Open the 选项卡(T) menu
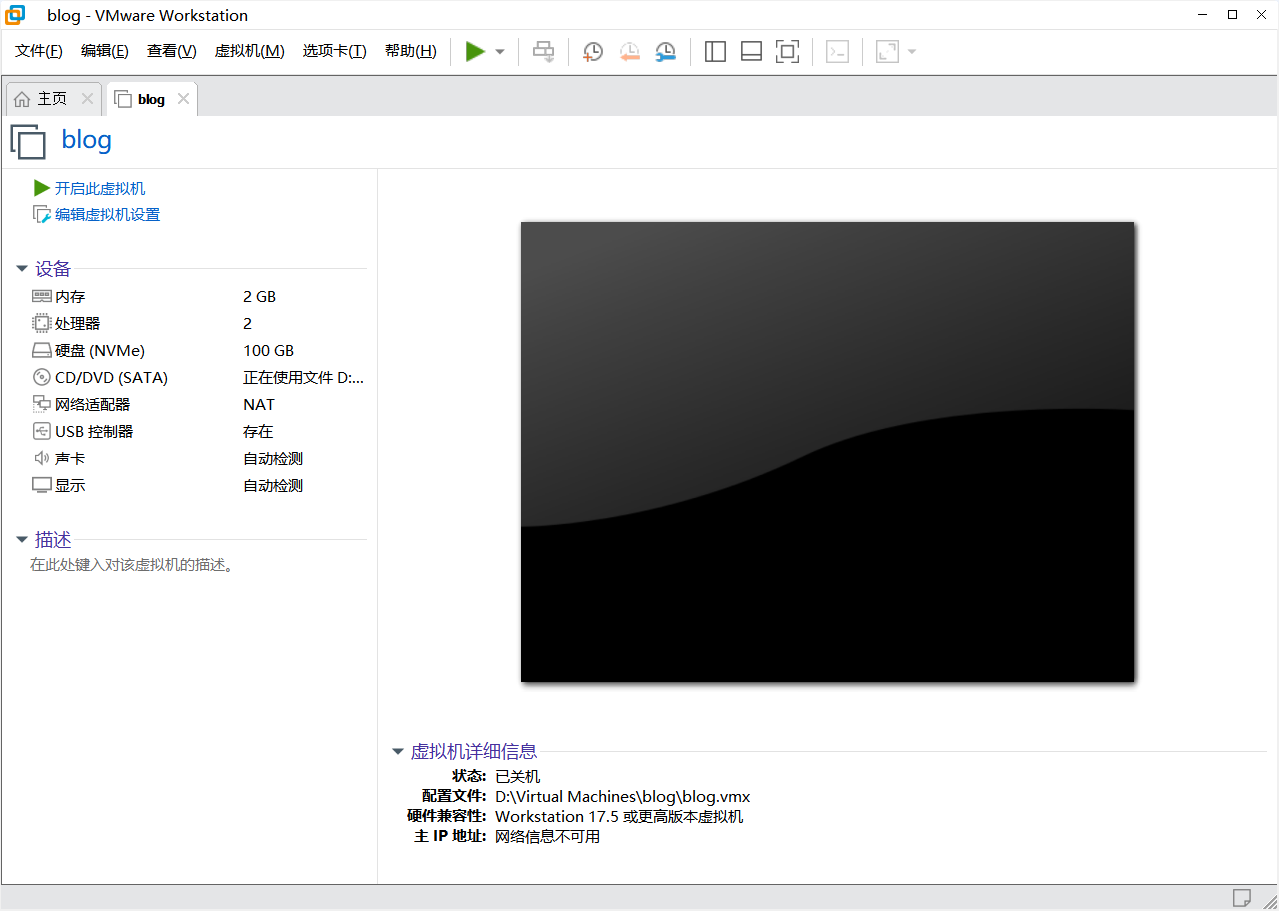 click(x=335, y=51)
